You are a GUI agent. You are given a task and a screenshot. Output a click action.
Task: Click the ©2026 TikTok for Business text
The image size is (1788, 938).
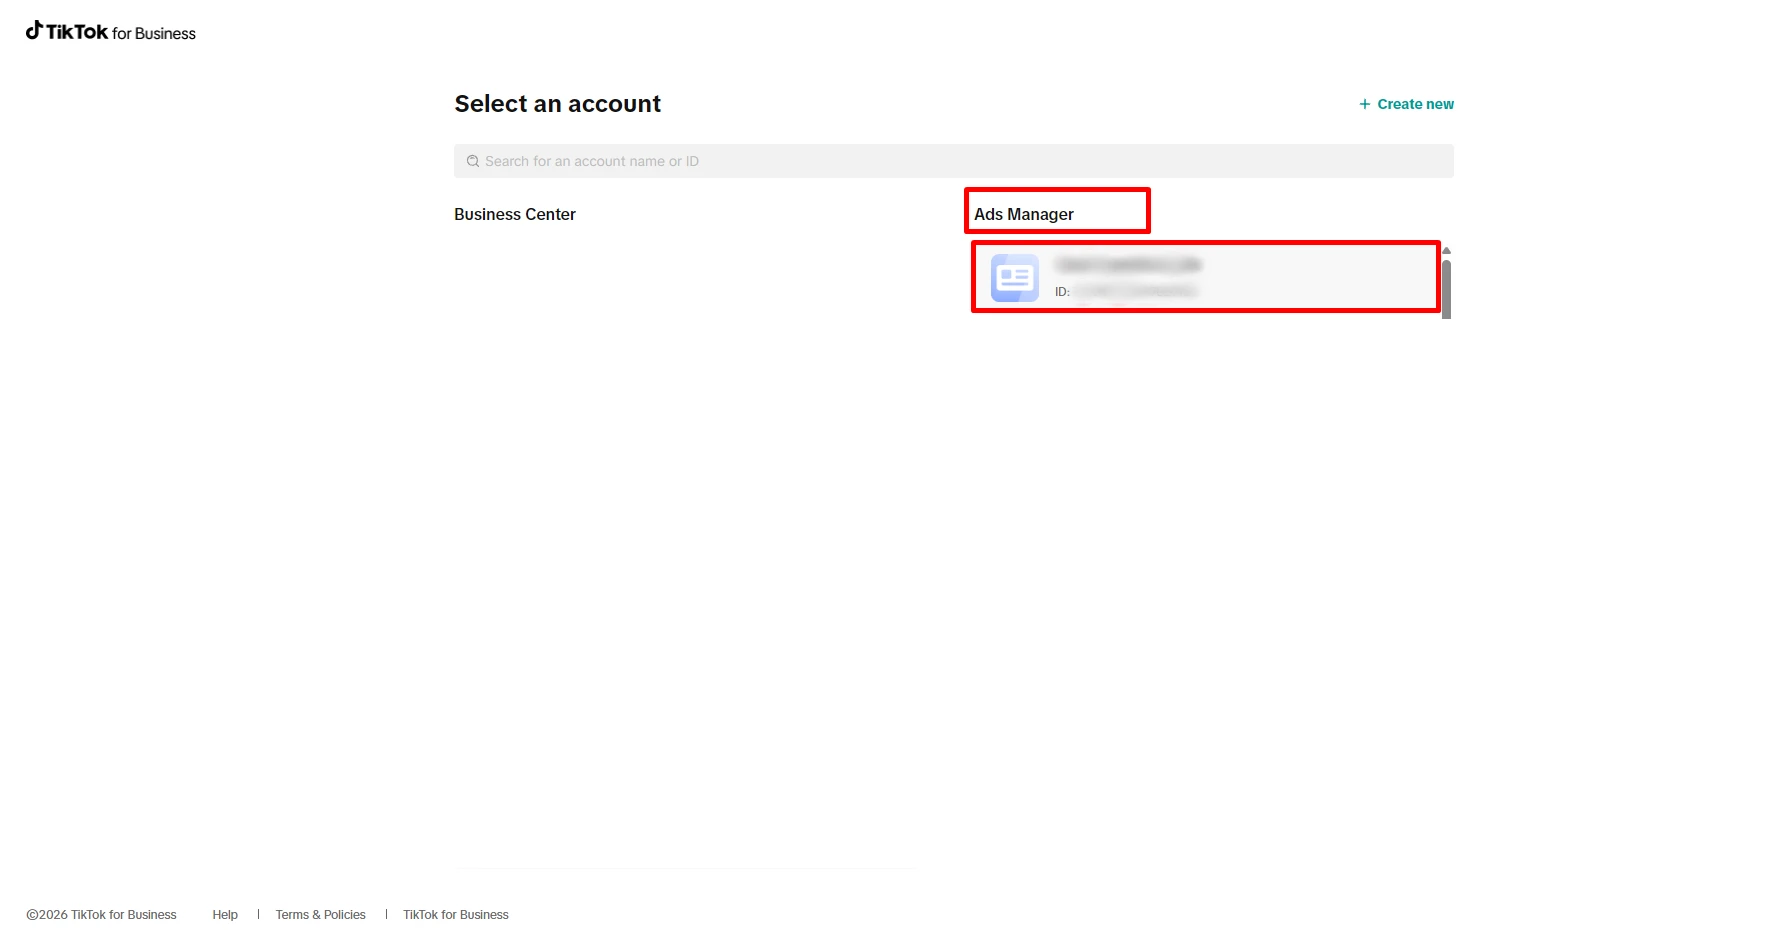(x=101, y=915)
